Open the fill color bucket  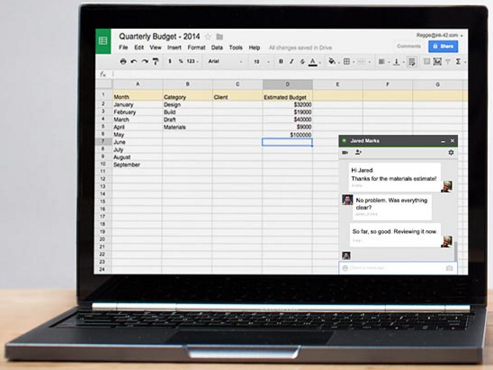tap(332, 61)
